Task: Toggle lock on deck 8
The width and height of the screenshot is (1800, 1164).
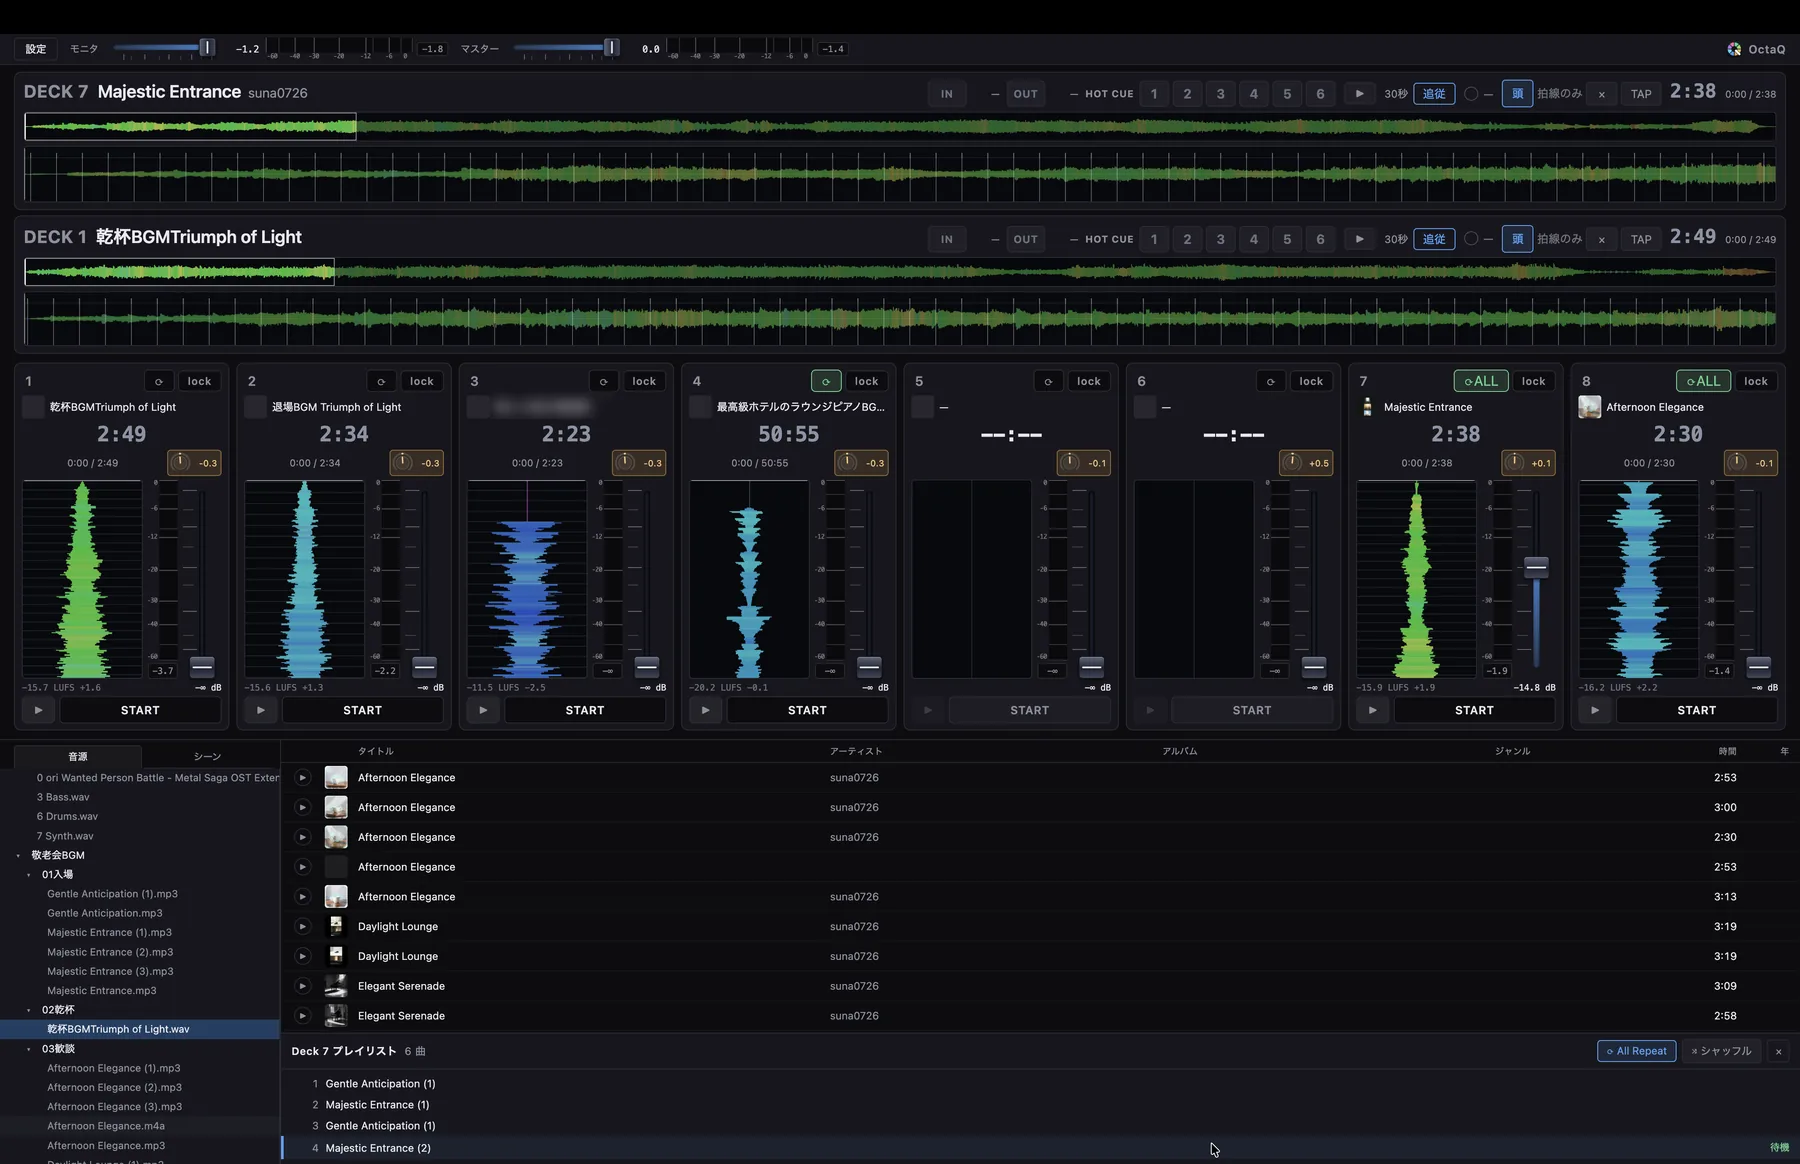Action: click(x=1756, y=381)
